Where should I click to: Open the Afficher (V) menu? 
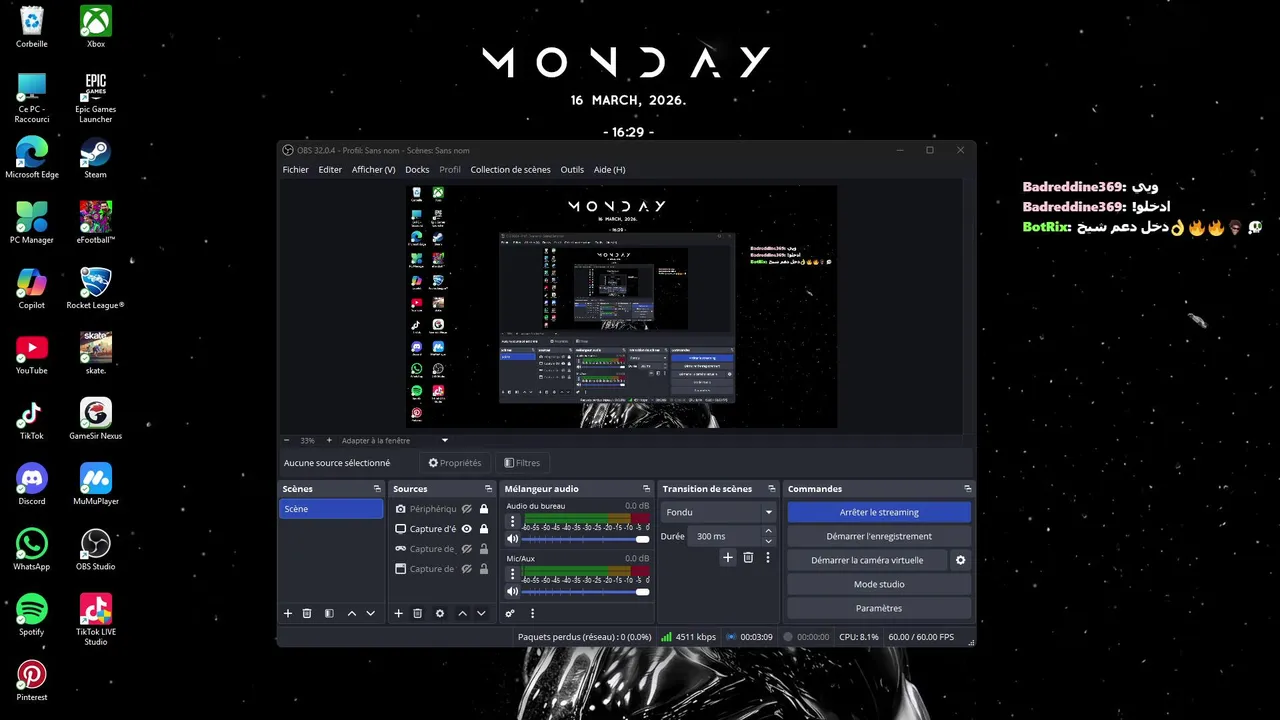[373, 170]
